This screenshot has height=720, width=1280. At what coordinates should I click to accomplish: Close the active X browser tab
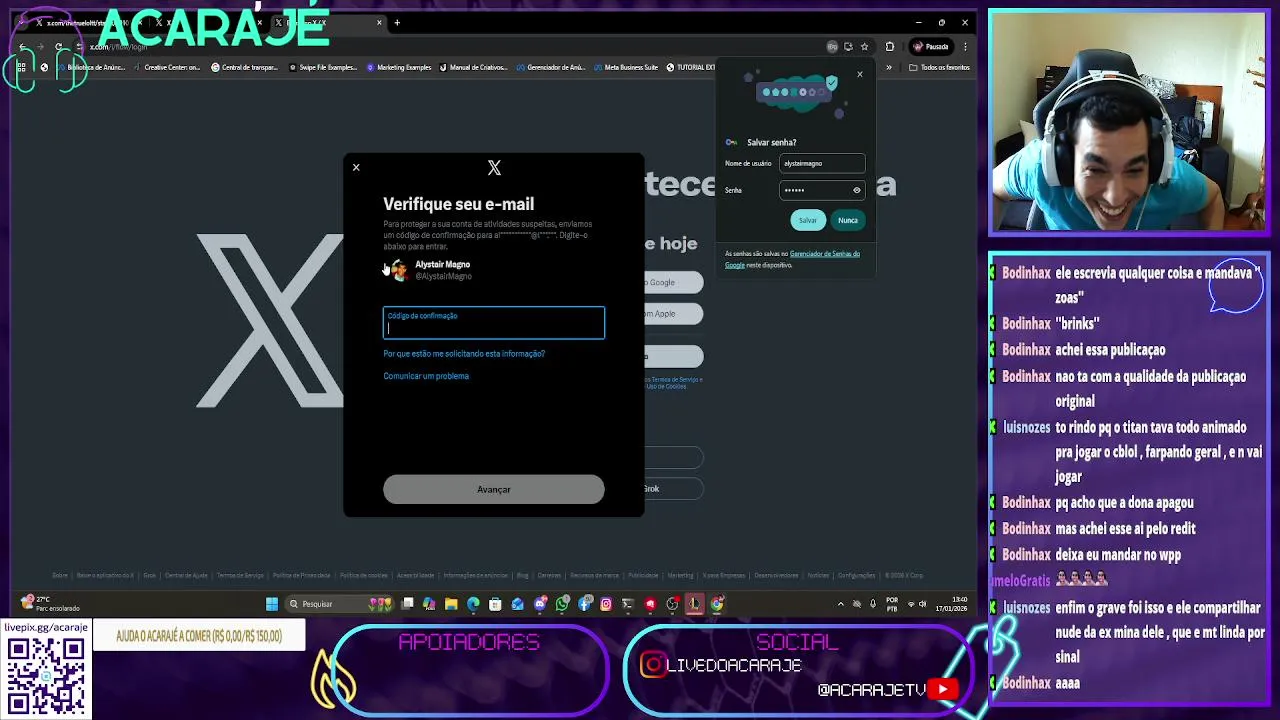(x=379, y=22)
